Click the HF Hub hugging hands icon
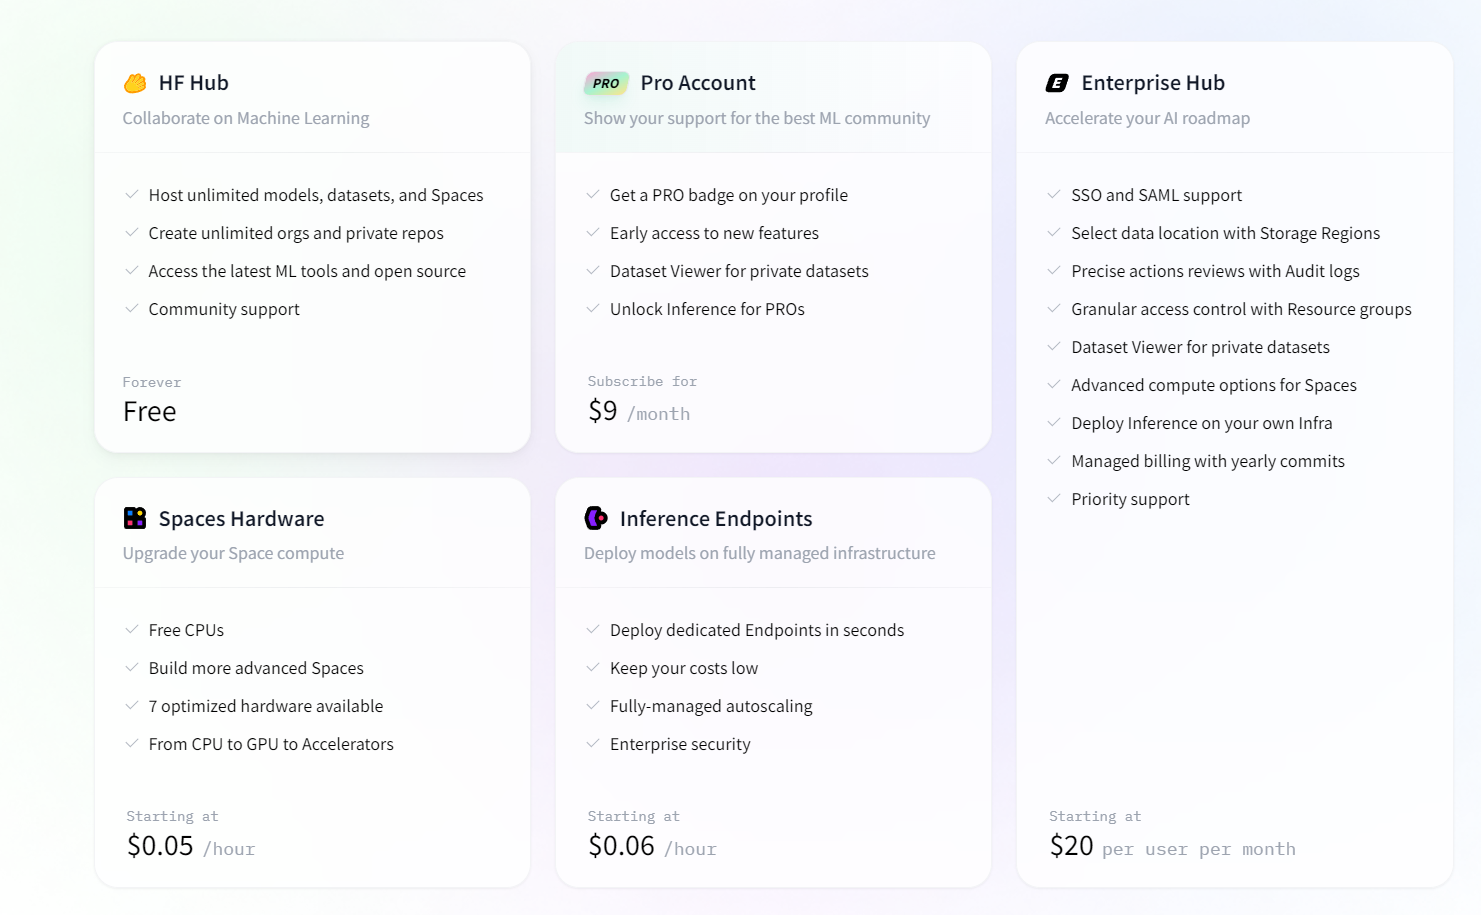 point(135,83)
